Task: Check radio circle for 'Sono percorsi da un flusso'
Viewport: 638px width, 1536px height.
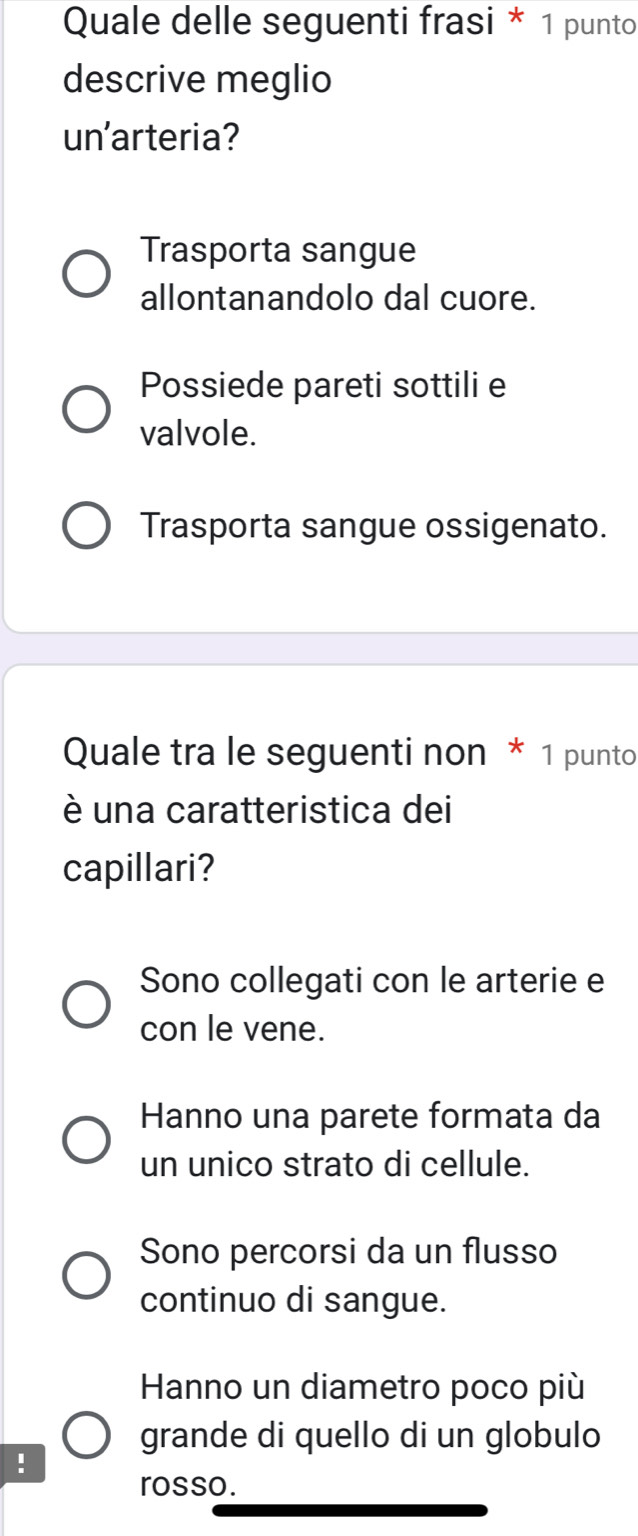Action: click(87, 1276)
